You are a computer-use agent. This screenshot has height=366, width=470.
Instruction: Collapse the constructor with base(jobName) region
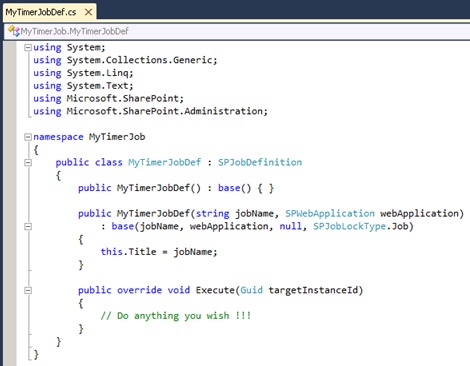pyautogui.click(x=28, y=227)
